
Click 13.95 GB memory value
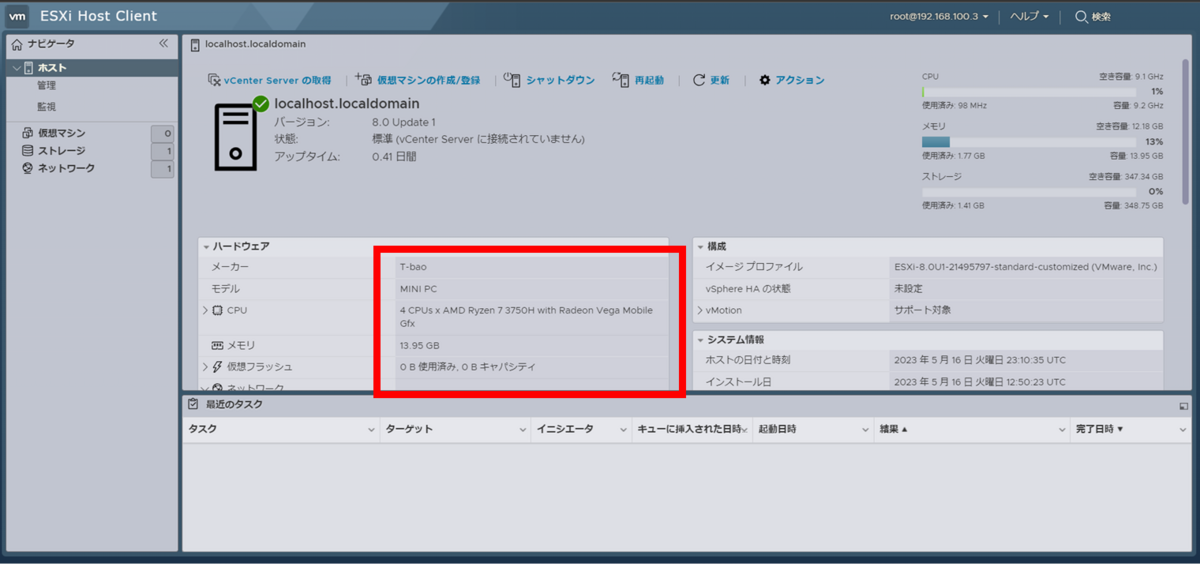(x=418, y=345)
